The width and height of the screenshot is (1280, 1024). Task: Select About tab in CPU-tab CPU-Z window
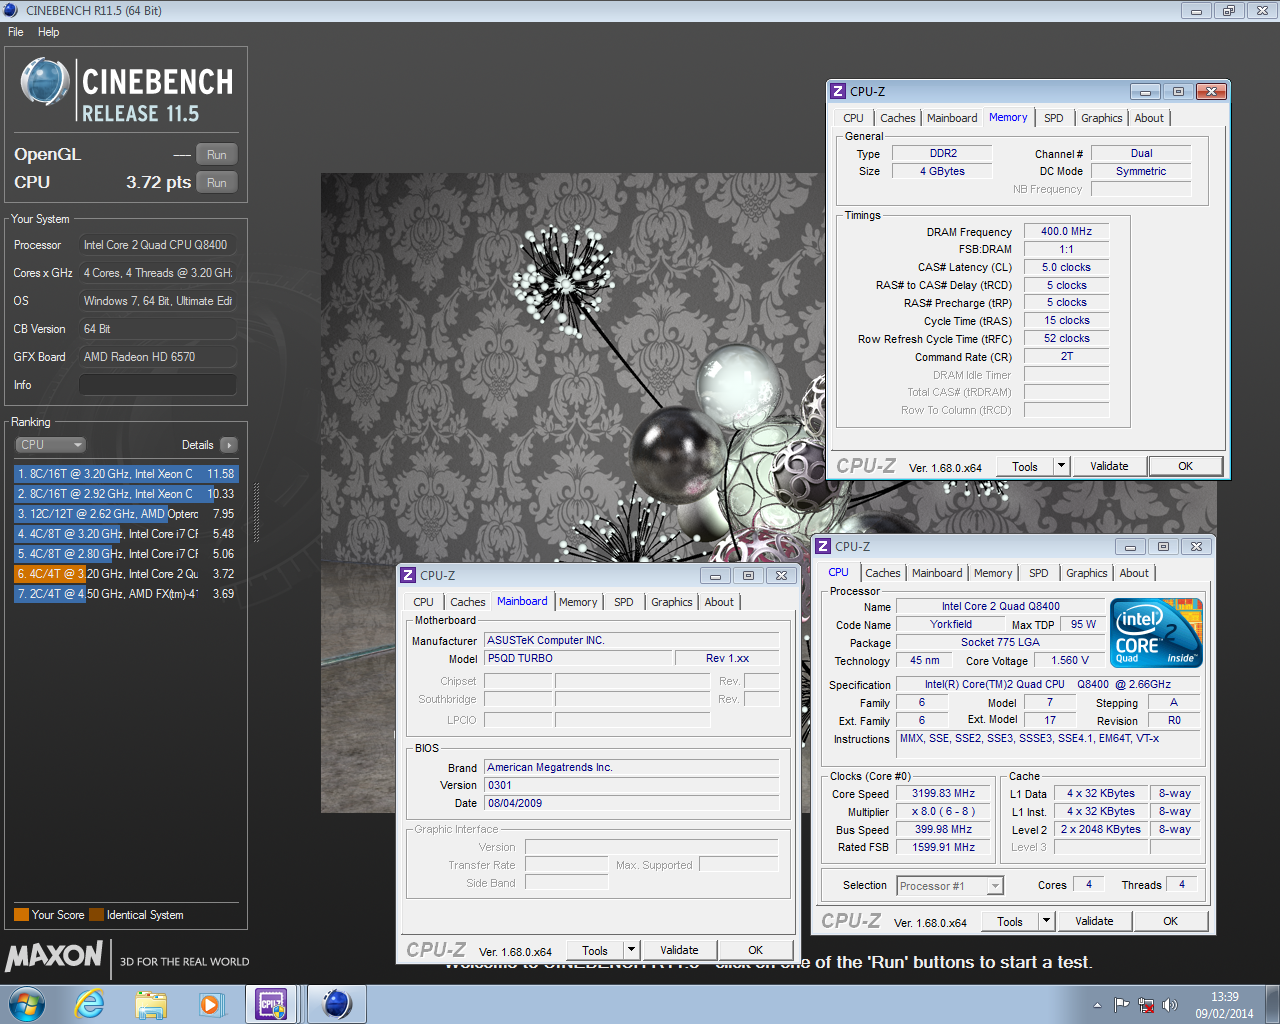coord(1134,573)
